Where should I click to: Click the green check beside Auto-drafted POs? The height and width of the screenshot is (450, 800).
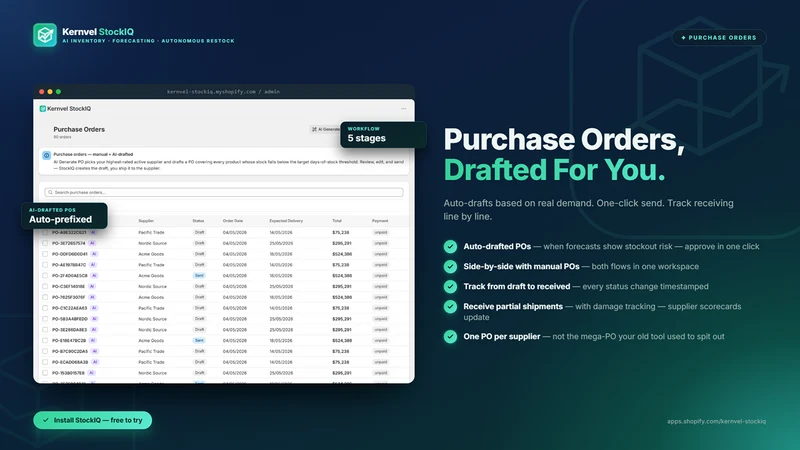coord(450,246)
